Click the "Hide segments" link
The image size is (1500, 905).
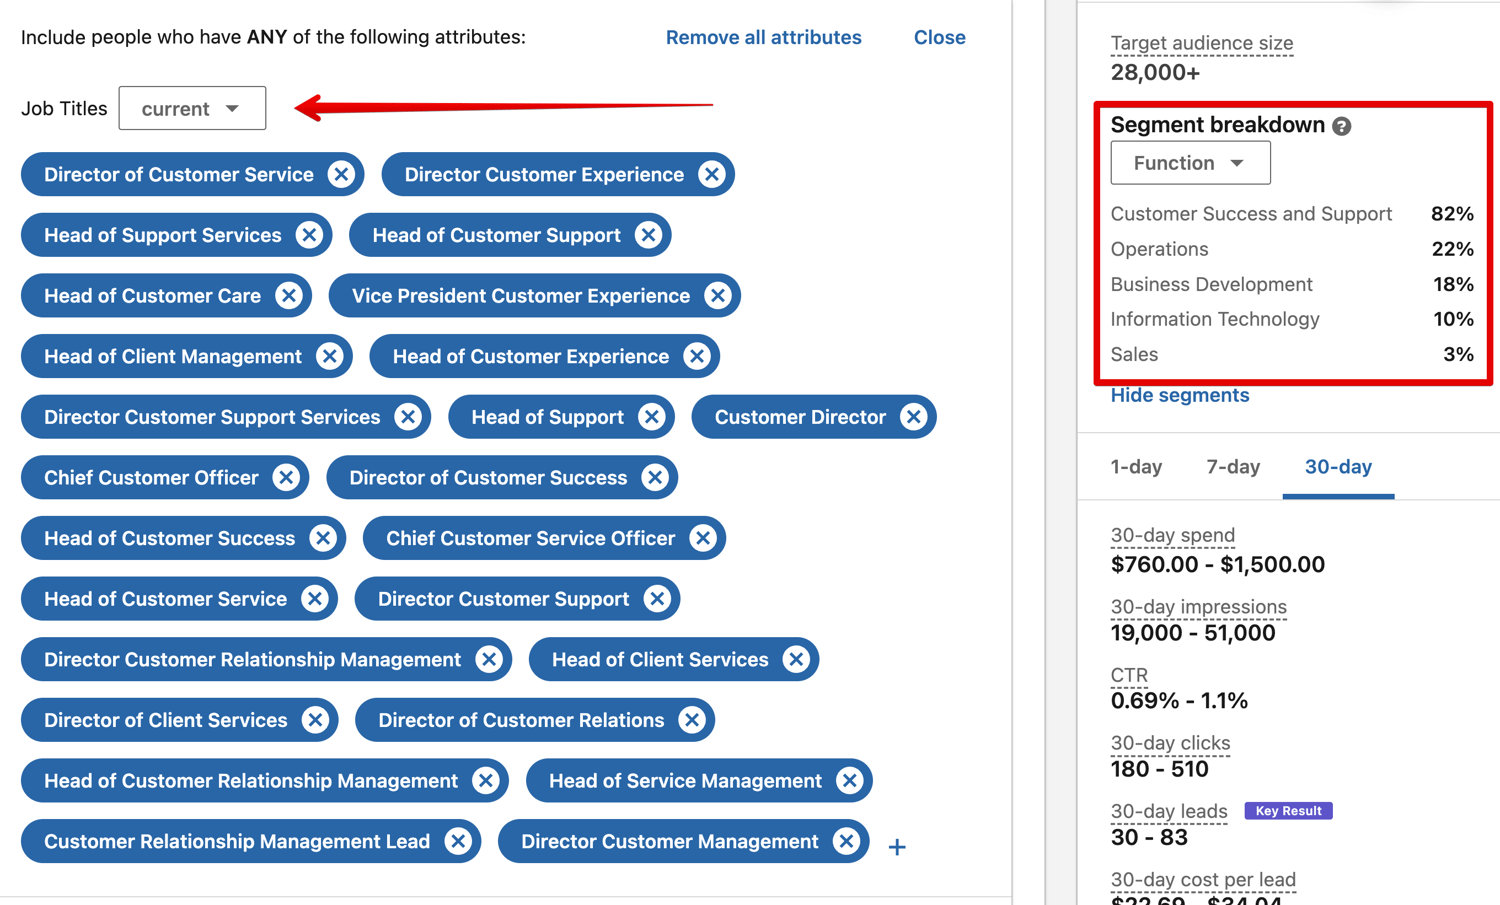tap(1179, 394)
